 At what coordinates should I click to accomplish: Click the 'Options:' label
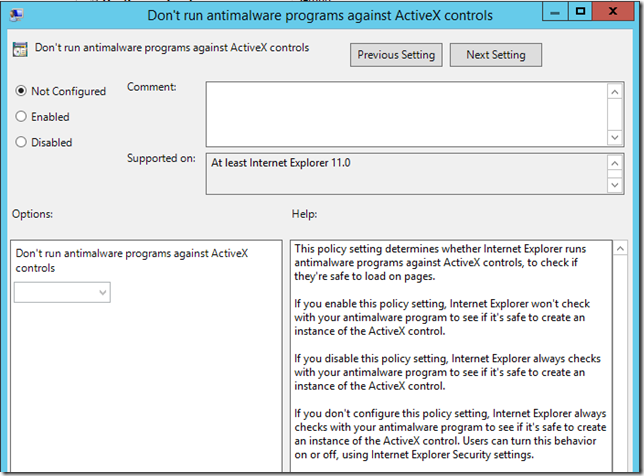(x=32, y=214)
